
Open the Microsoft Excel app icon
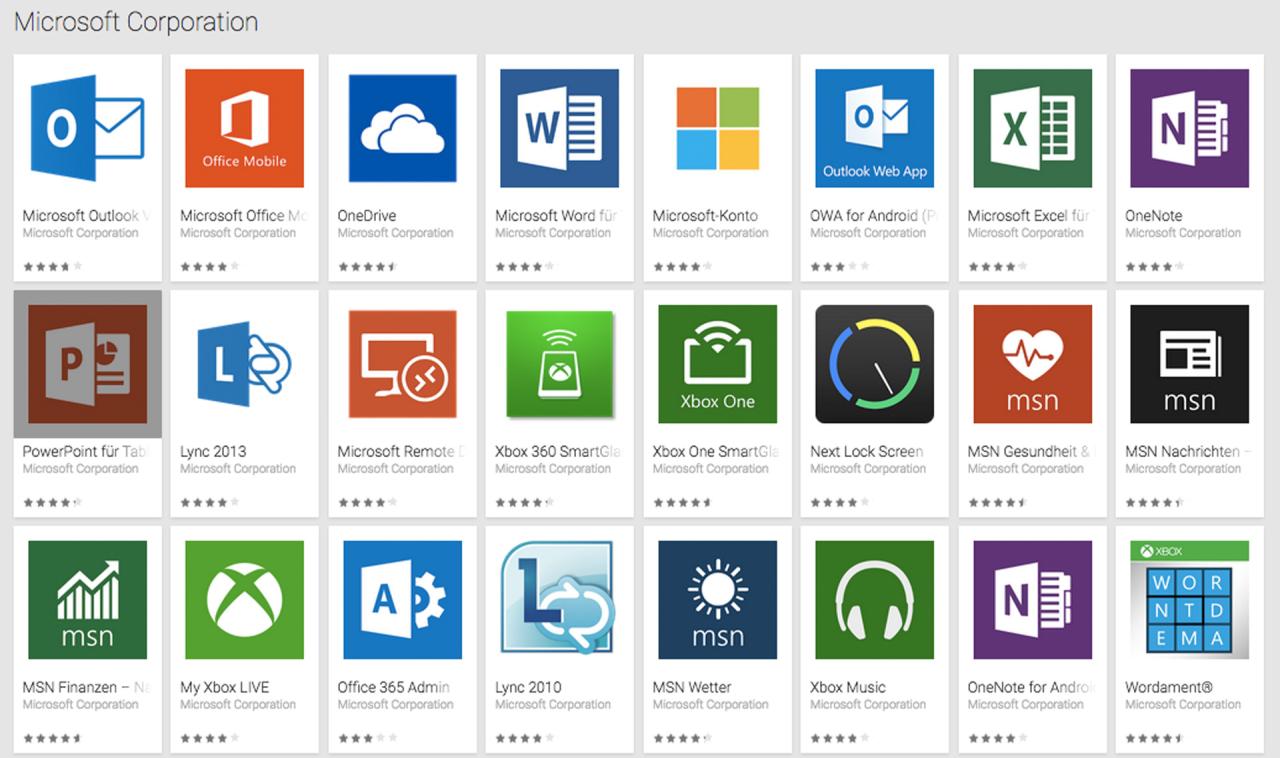(x=1032, y=128)
